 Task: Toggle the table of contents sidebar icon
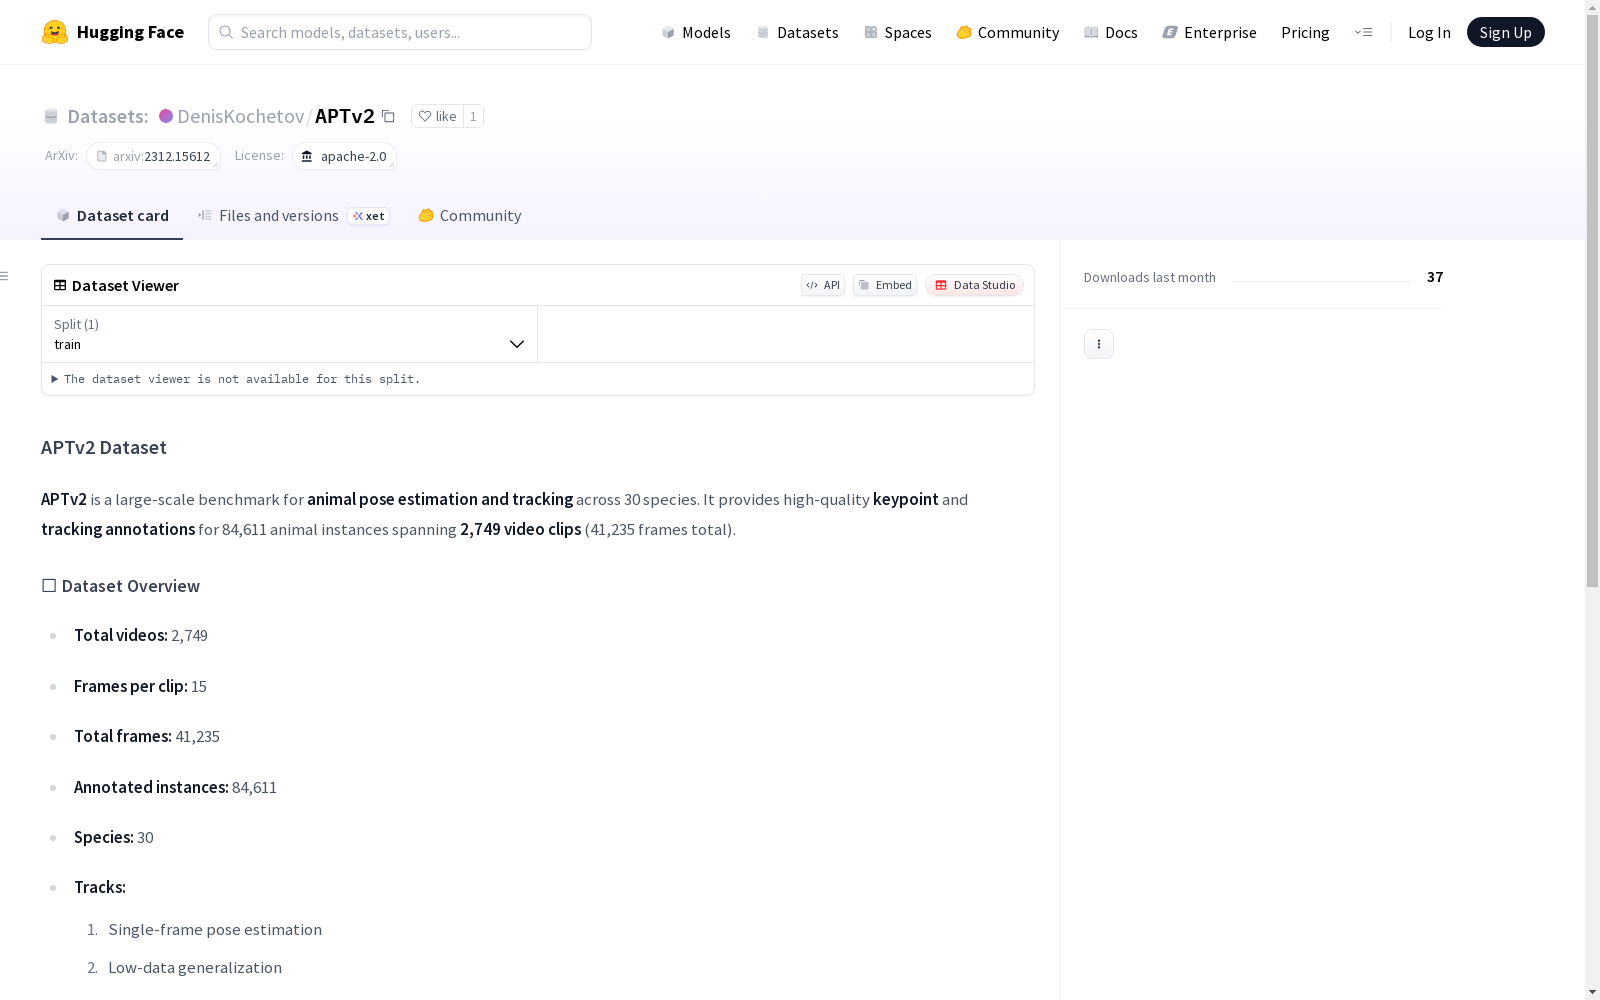[x=5, y=276]
